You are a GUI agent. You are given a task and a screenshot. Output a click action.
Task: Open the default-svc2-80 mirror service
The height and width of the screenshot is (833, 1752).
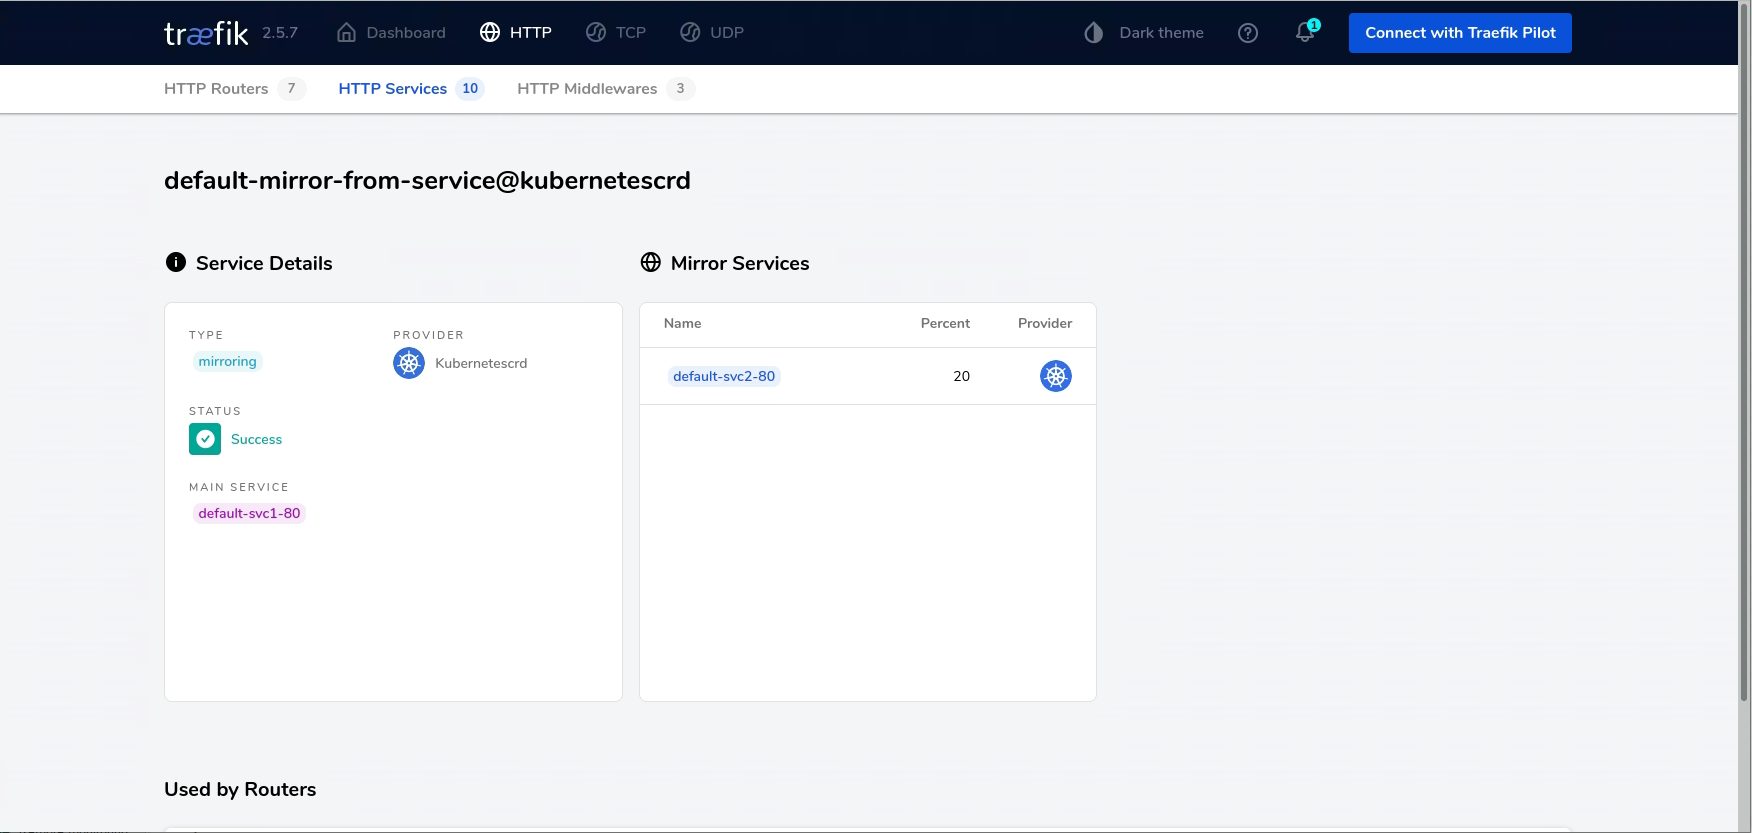click(x=723, y=377)
